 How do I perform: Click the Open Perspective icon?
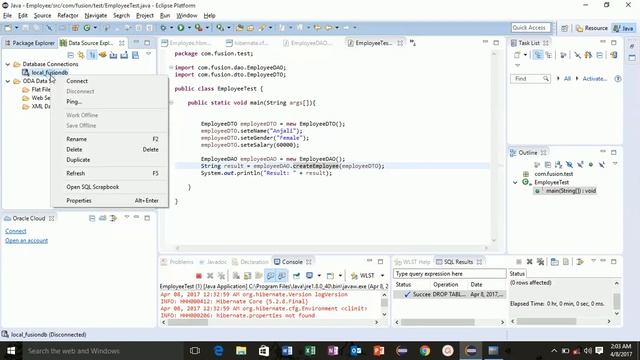pyautogui.click(x=564, y=28)
